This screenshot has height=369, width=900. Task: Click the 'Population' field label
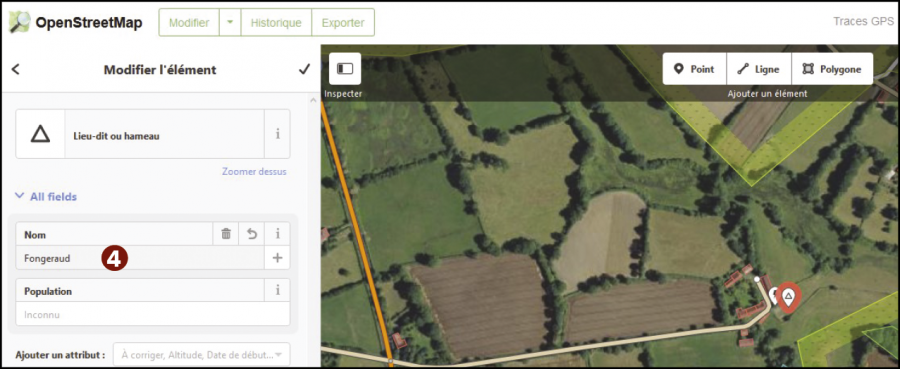click(x=48, y=291)
